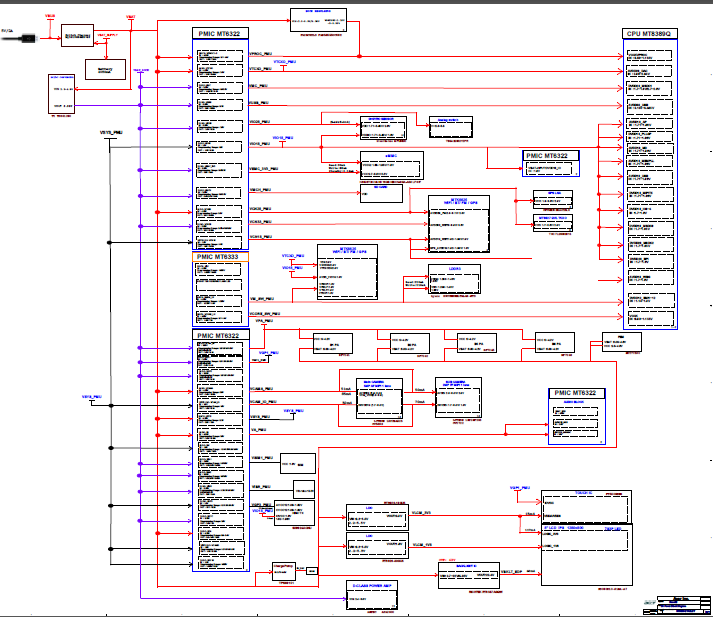
Task: Click the VCORE_SW_PMU rail label
Action: [265, 314]
